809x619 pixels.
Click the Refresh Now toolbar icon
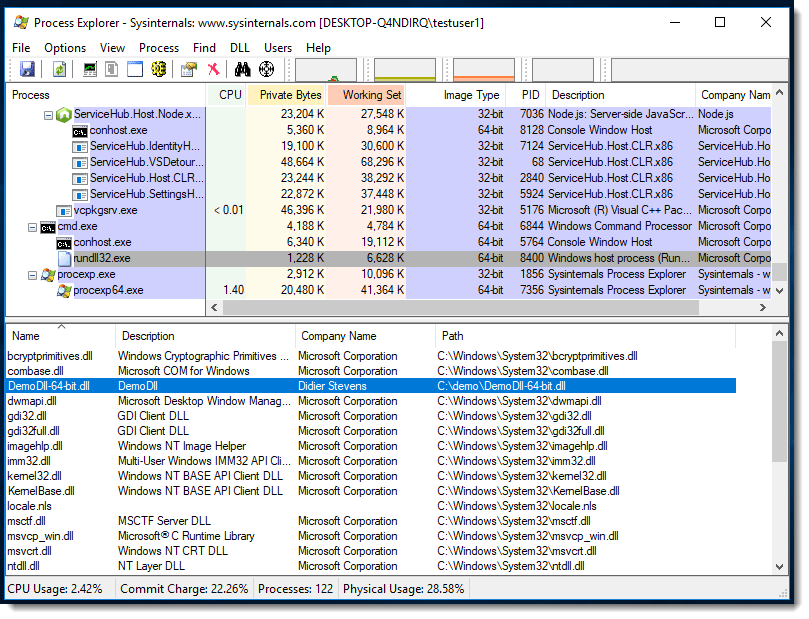click(59, 69)
